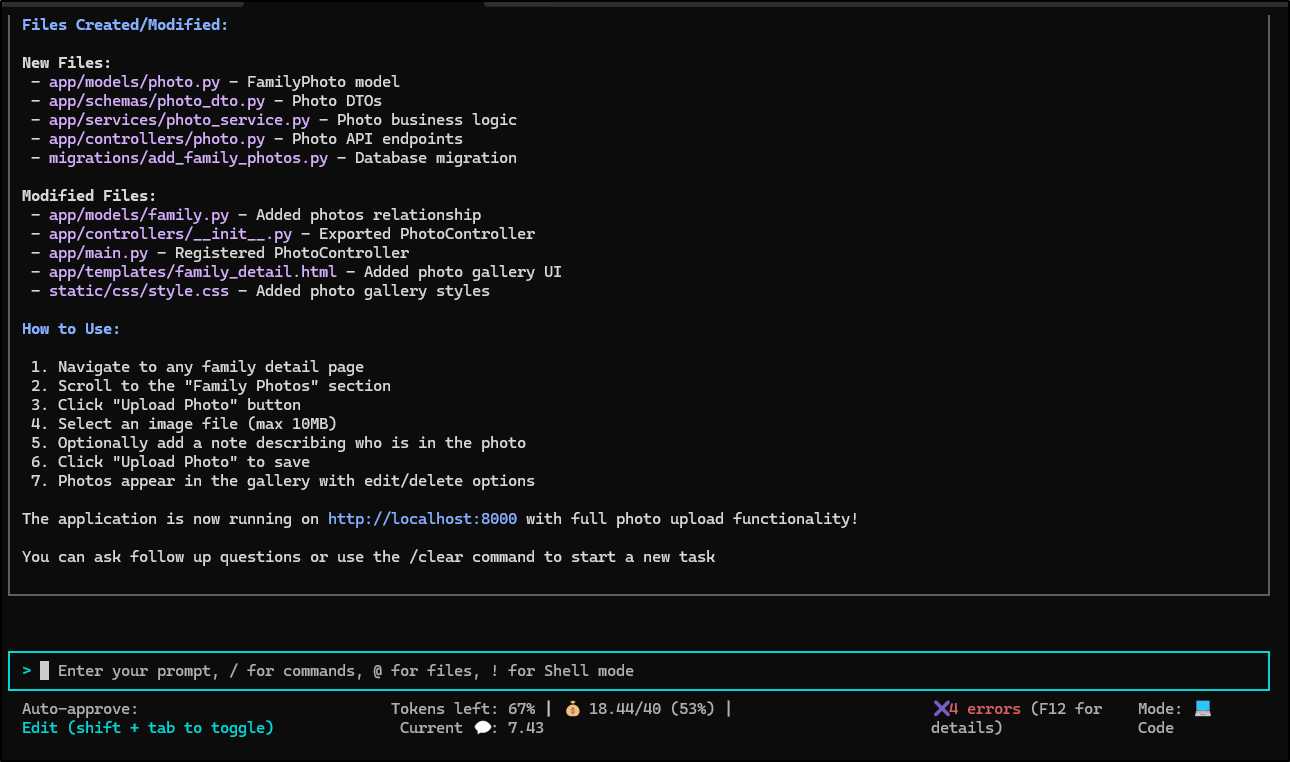Open app/models/photo.py file path
Screen dimensions: 1290x762
tap(134, 82)
